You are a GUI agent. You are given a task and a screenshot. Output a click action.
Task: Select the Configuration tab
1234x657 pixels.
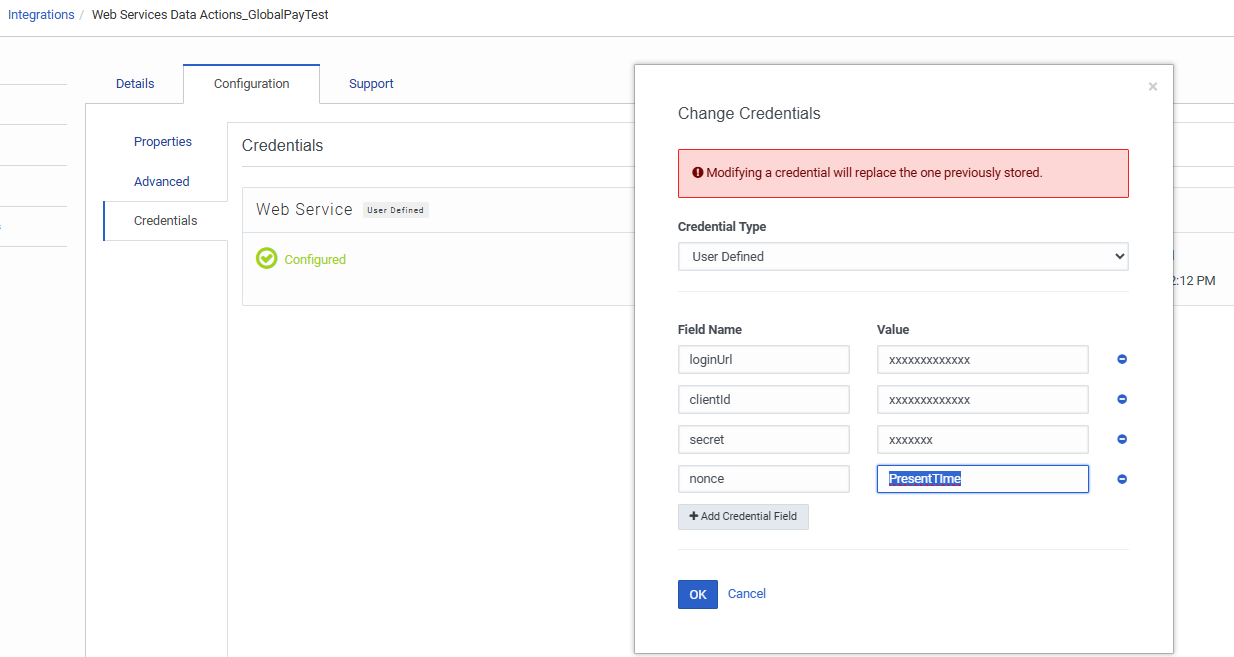coord(251,84)
